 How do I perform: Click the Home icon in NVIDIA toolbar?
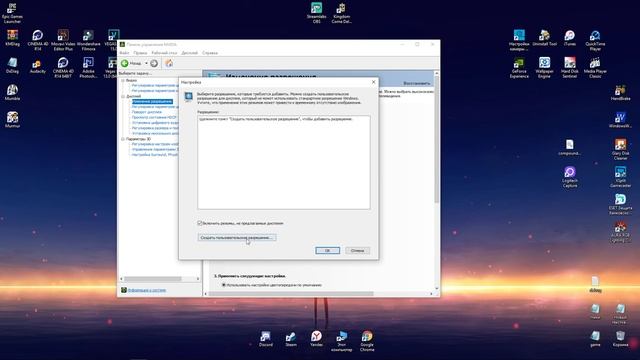click(x=169, y=63)
